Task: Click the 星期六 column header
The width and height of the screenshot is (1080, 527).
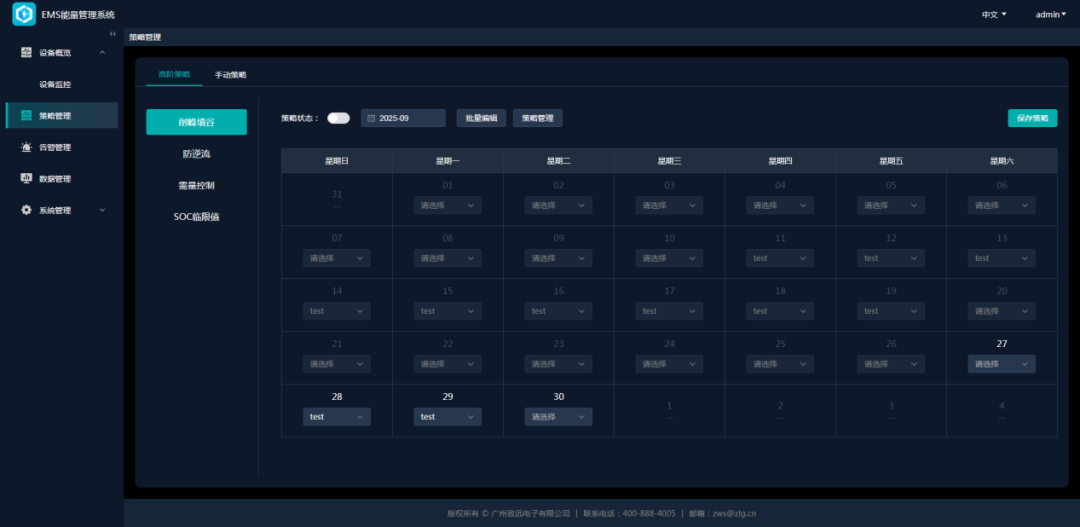Action: (1001, 161)
